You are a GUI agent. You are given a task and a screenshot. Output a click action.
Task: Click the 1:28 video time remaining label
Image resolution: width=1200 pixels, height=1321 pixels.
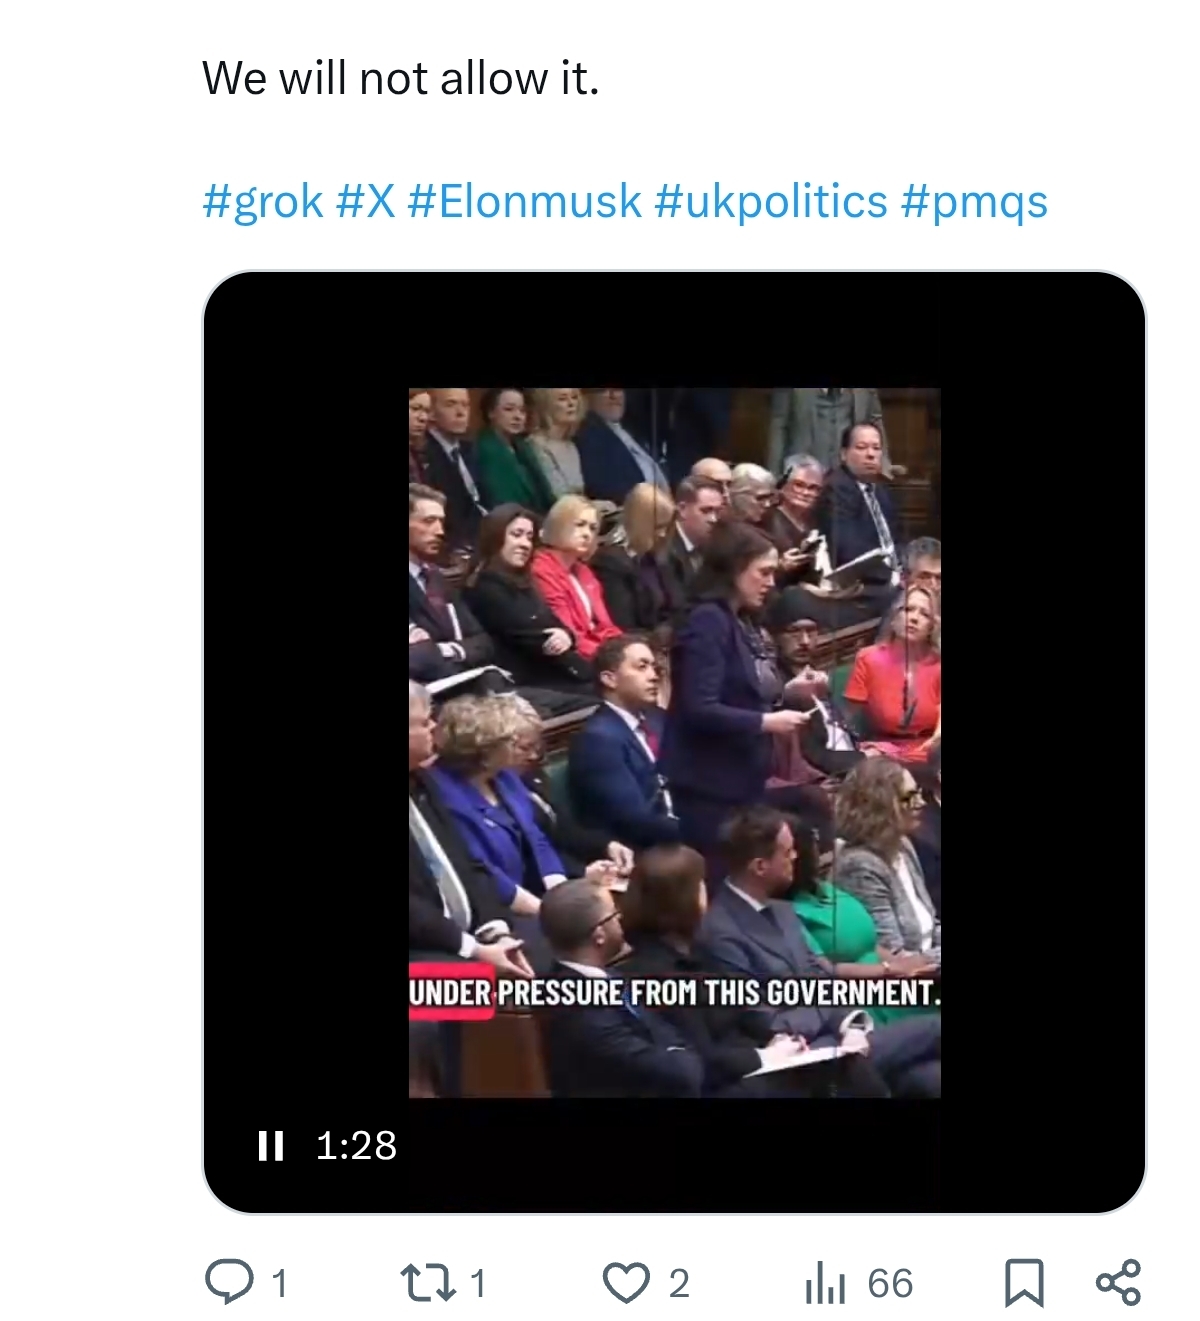coord(356,1146)
